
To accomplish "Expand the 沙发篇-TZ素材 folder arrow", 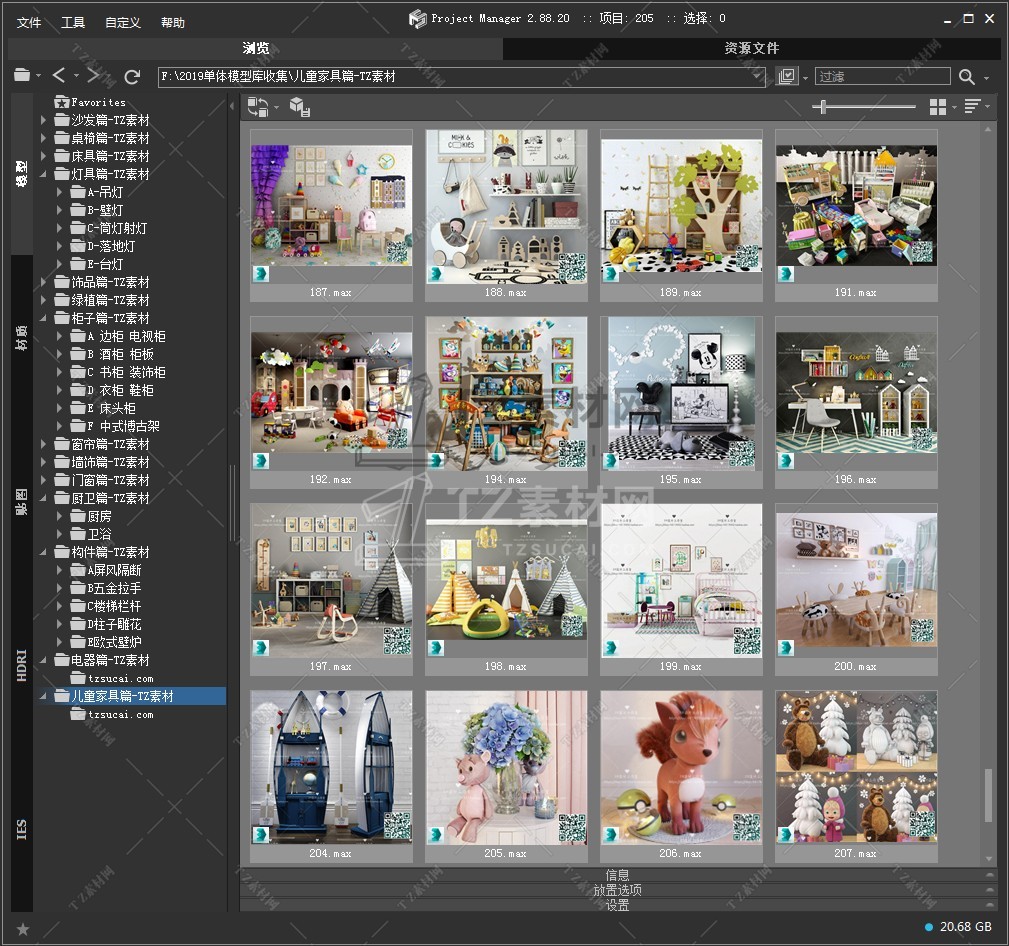I will pos(44,120).
